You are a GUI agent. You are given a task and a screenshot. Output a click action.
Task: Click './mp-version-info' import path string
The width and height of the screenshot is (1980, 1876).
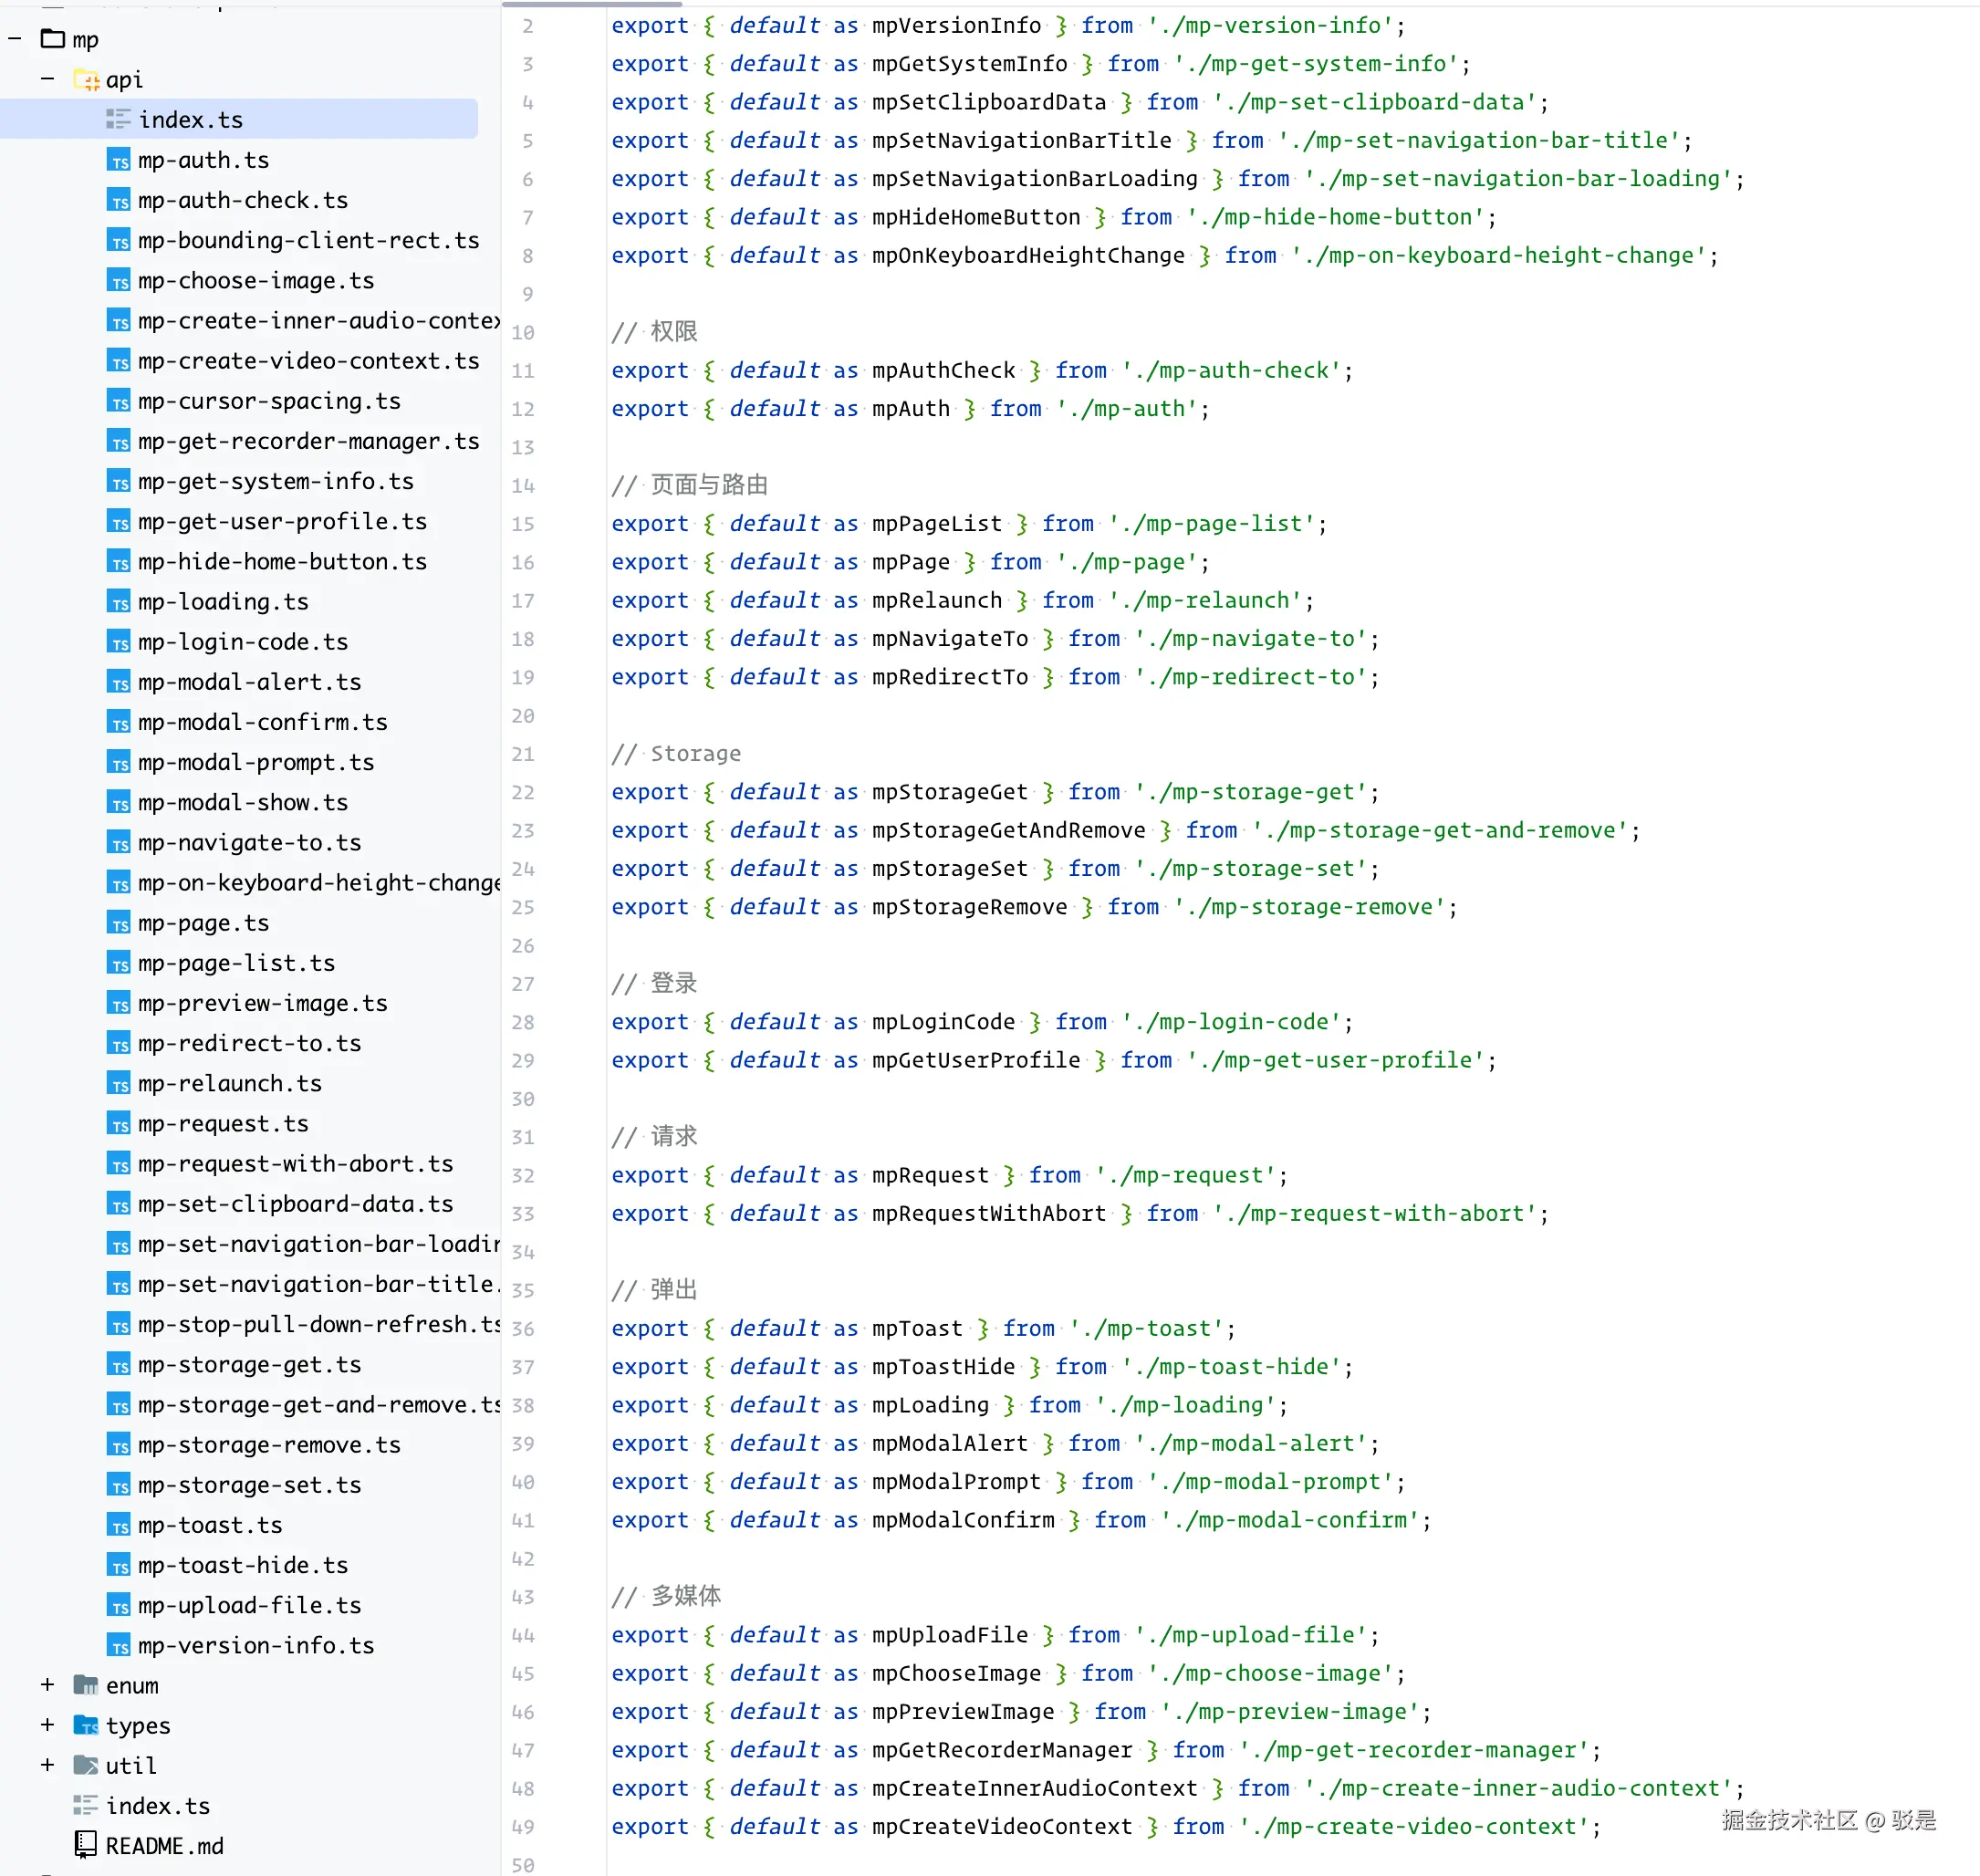coord(1270,25)
